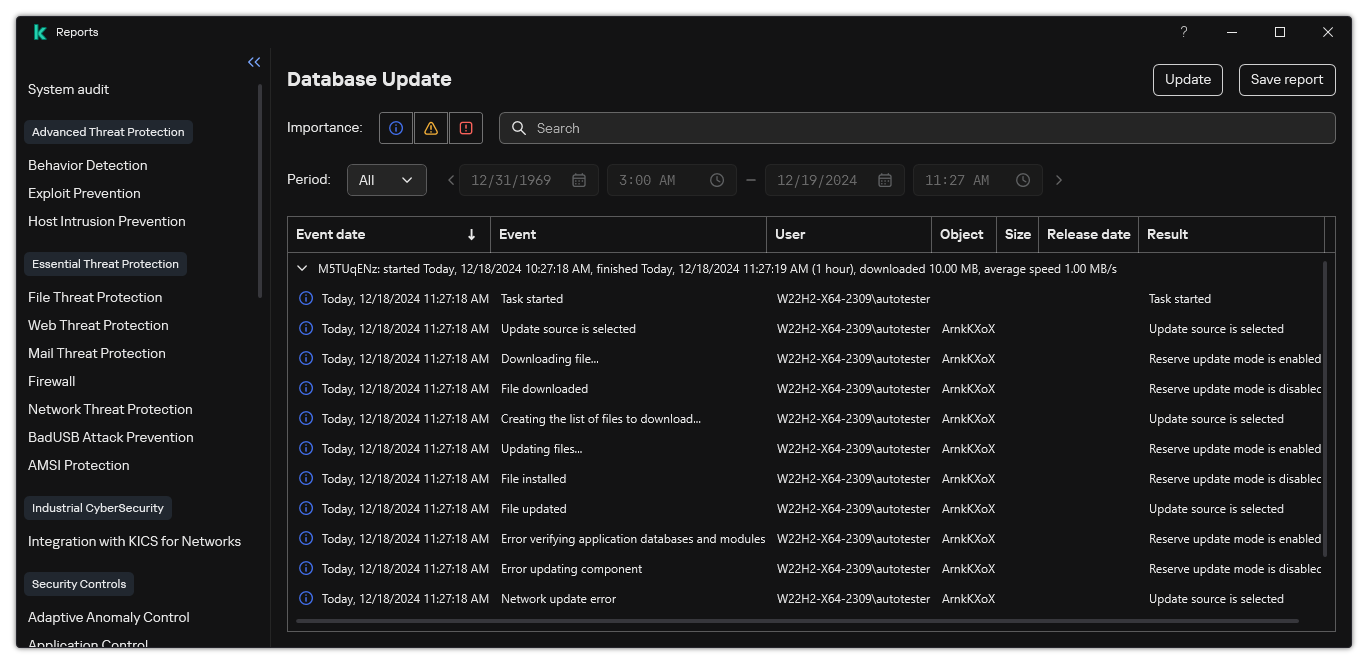The height and width of the screenshot is (664, 1368).
Task: Open the Kaspersky application logo icon
Action: (x=39, y=31)
